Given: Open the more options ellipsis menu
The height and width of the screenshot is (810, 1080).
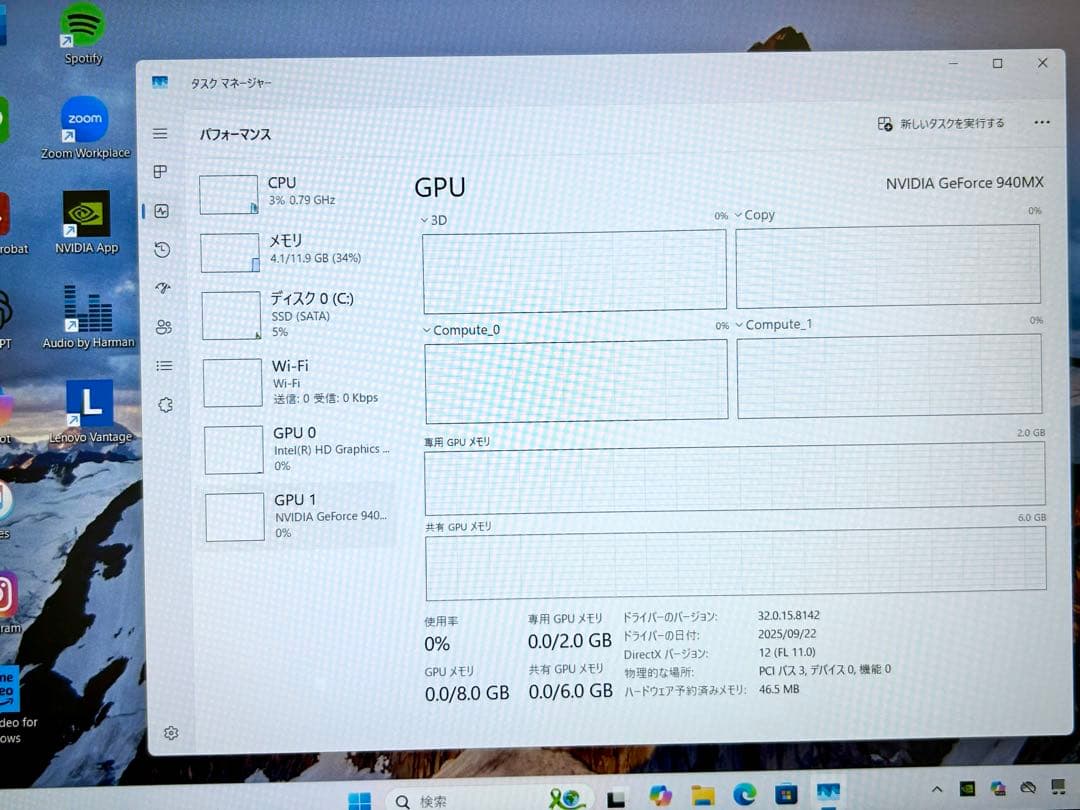Looking at the screenshot, I should click(1041, 121).
